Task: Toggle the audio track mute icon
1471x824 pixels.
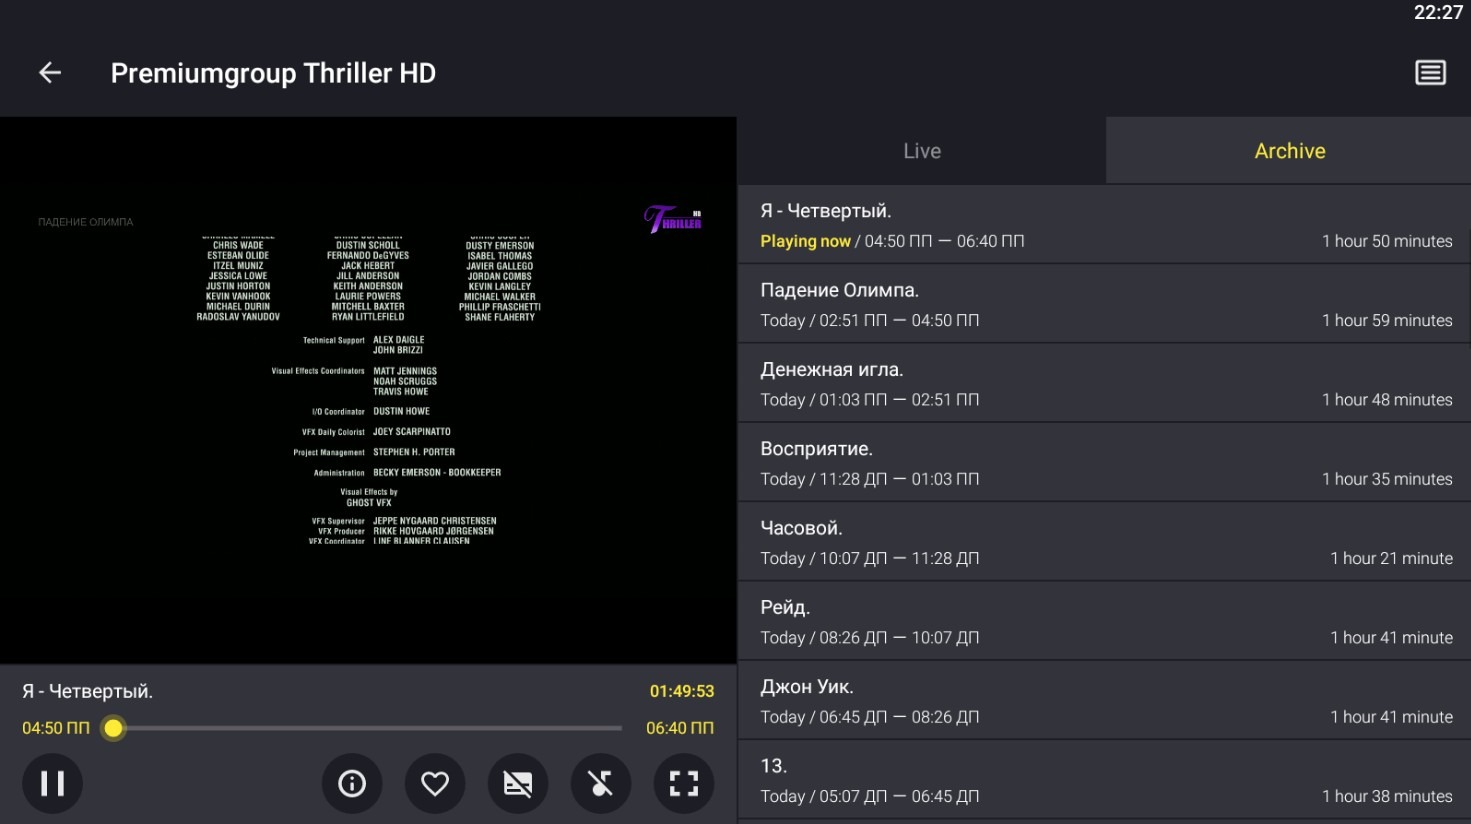Action: pyautogui.click(x=601, y=783)
